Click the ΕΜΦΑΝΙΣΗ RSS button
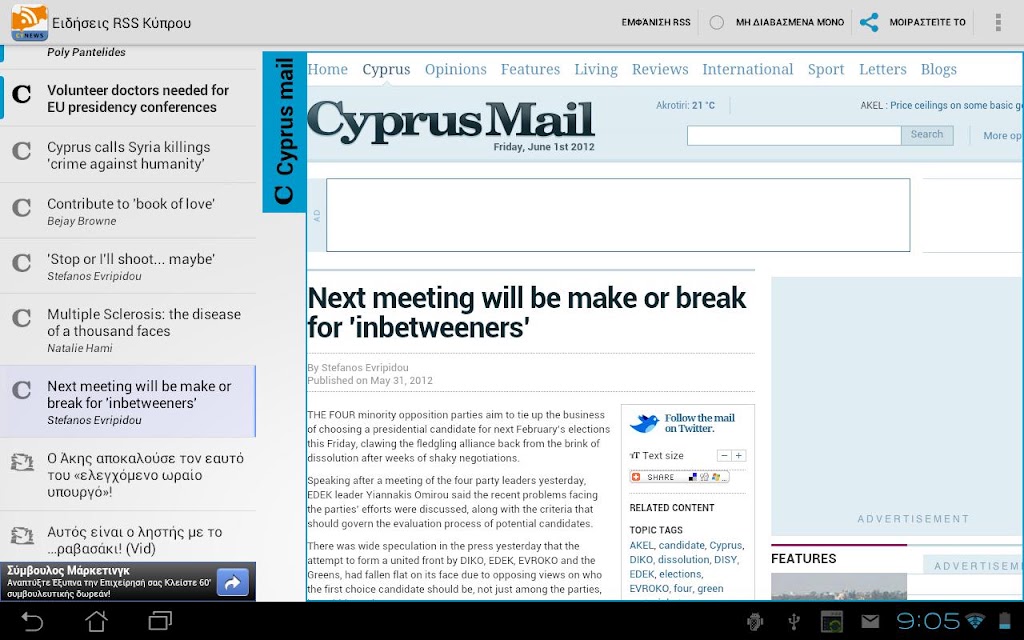The image size is (1024, 640). [x=656, y=22]
